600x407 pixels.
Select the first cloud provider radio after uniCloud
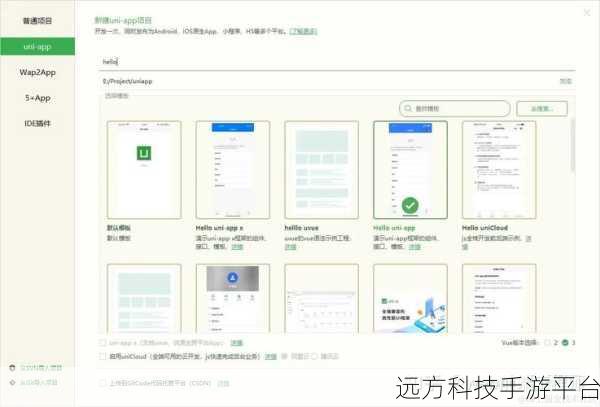click(284, 357)
